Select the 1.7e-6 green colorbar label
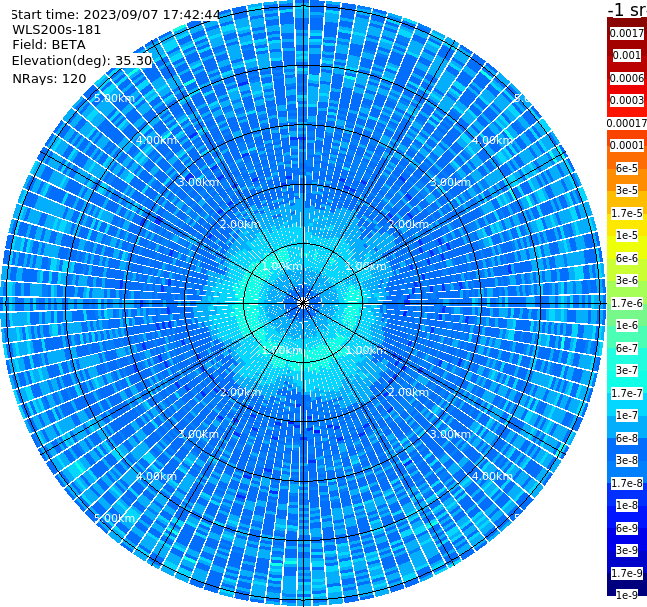The height and width of the screenshot is (607, 647). 627,303
